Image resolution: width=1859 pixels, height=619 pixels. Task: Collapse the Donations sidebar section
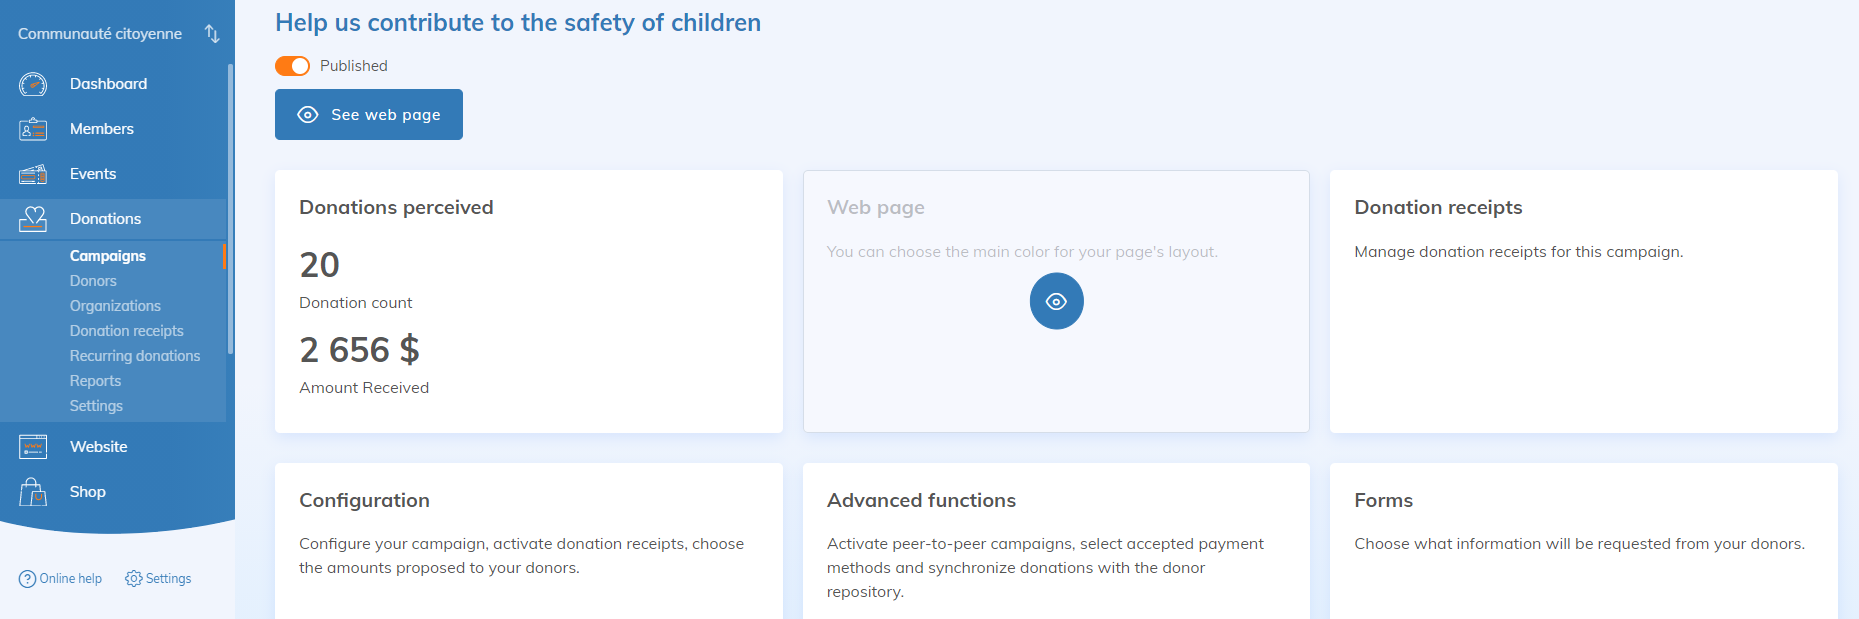click(105, 219)
